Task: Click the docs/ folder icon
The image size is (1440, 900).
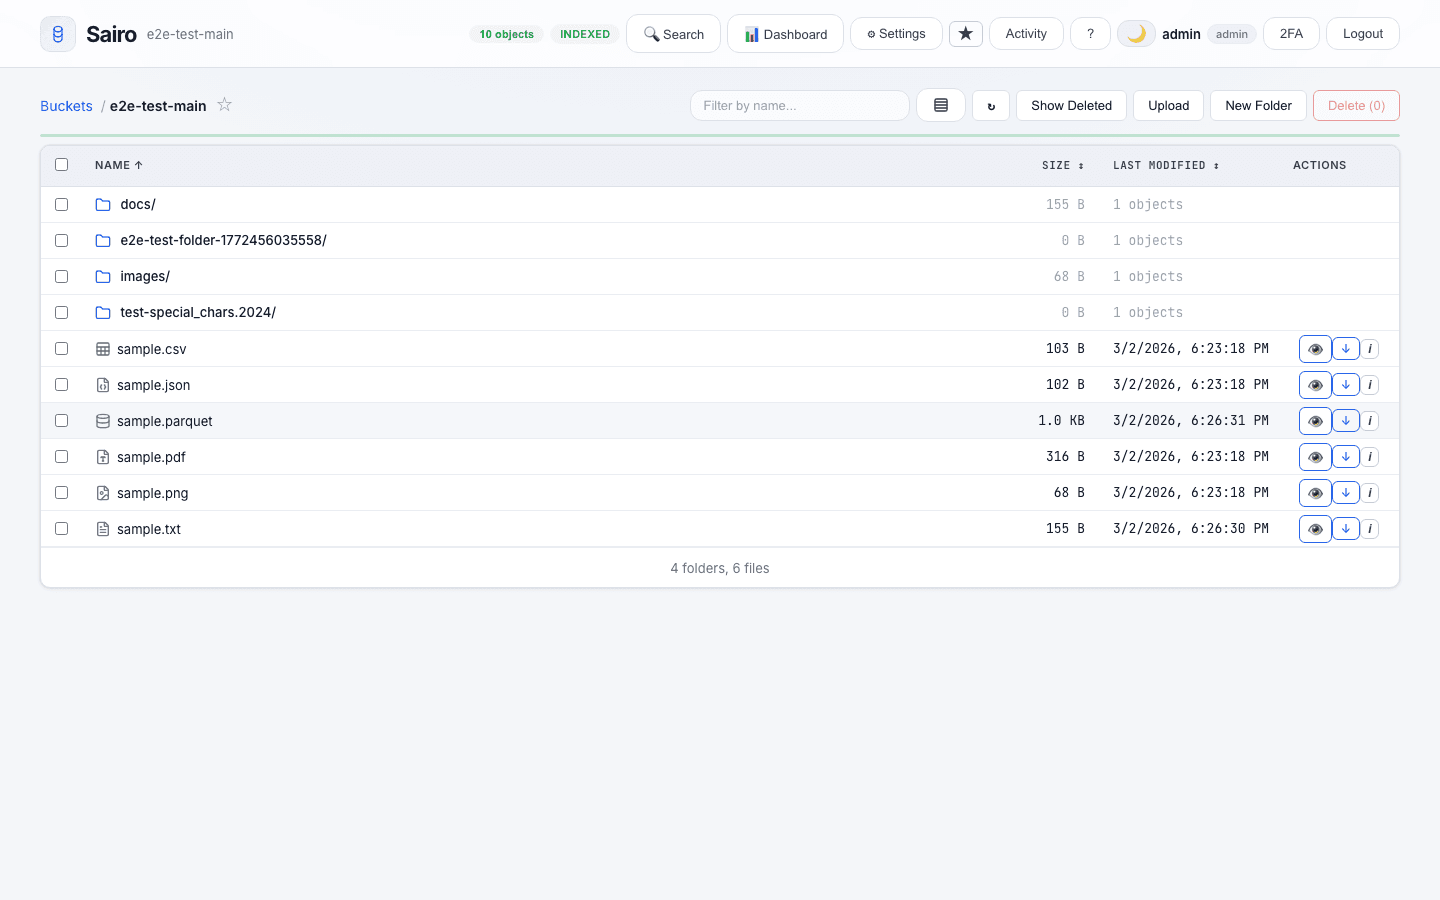Action: click(x=103, y=205)
